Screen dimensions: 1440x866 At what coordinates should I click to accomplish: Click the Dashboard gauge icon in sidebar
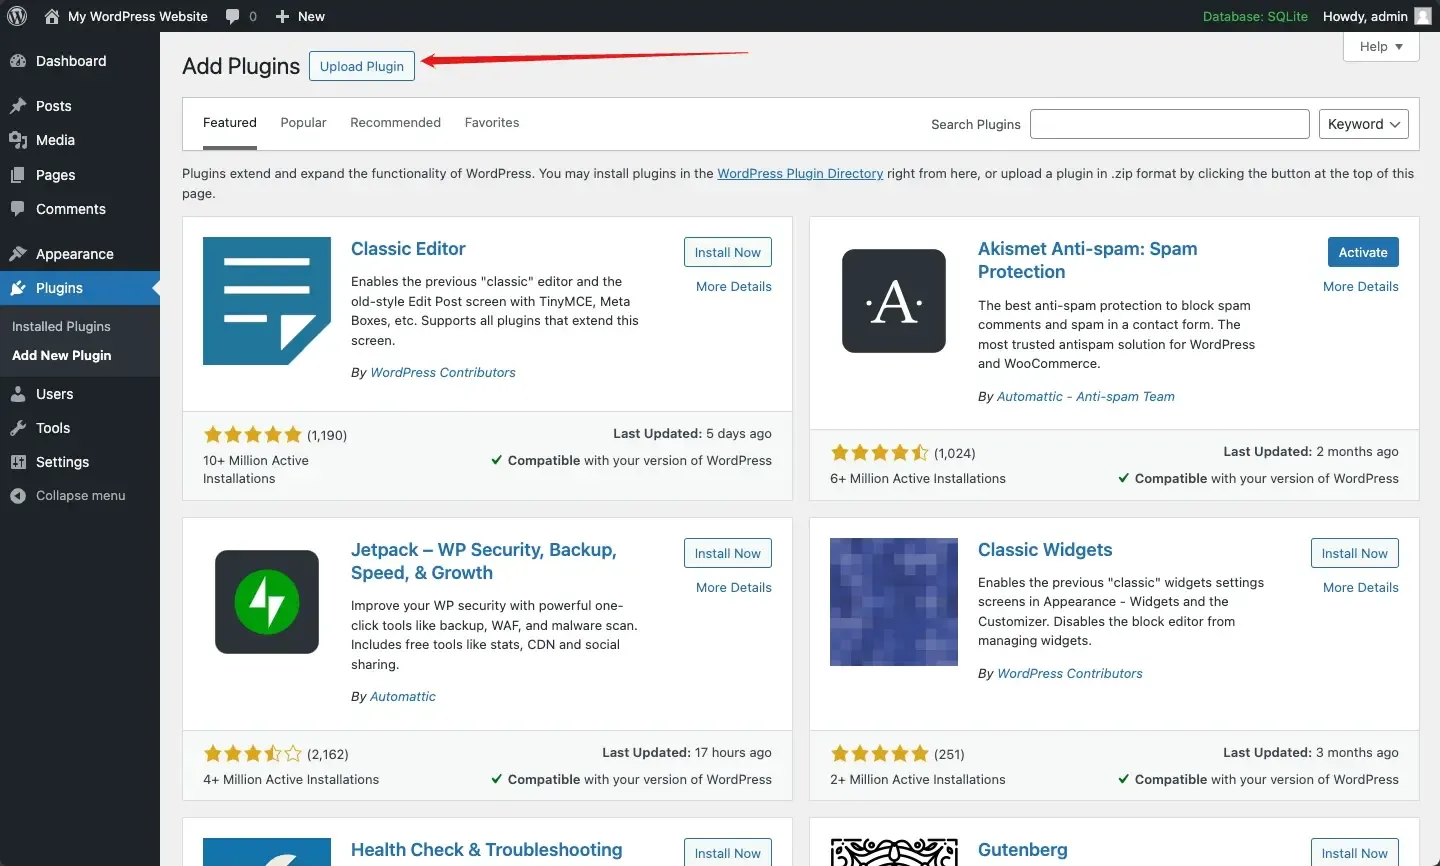click(18, 61)
